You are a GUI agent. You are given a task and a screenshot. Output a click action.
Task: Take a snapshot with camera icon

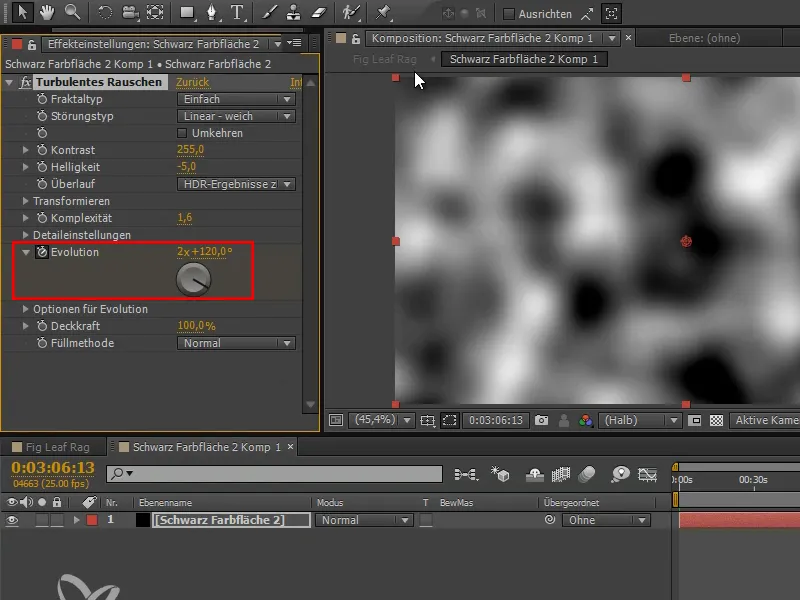(x=541, y=420)
